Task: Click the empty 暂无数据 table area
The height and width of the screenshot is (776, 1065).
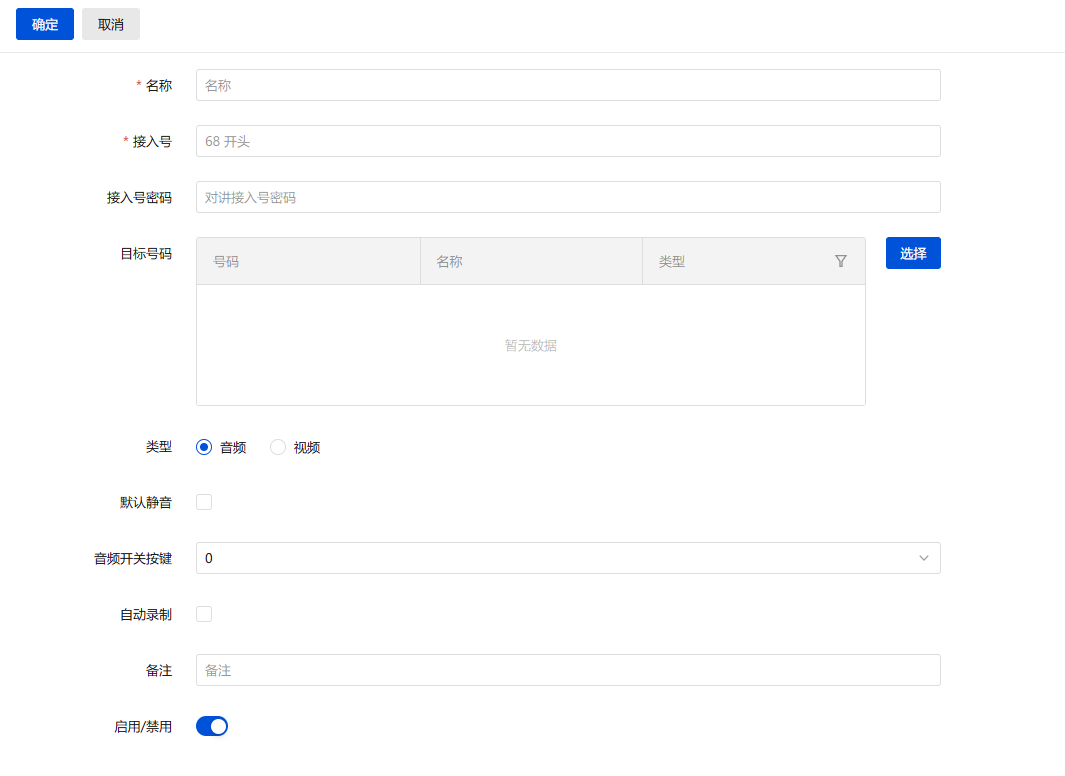Action: click(x=531, y=345)
